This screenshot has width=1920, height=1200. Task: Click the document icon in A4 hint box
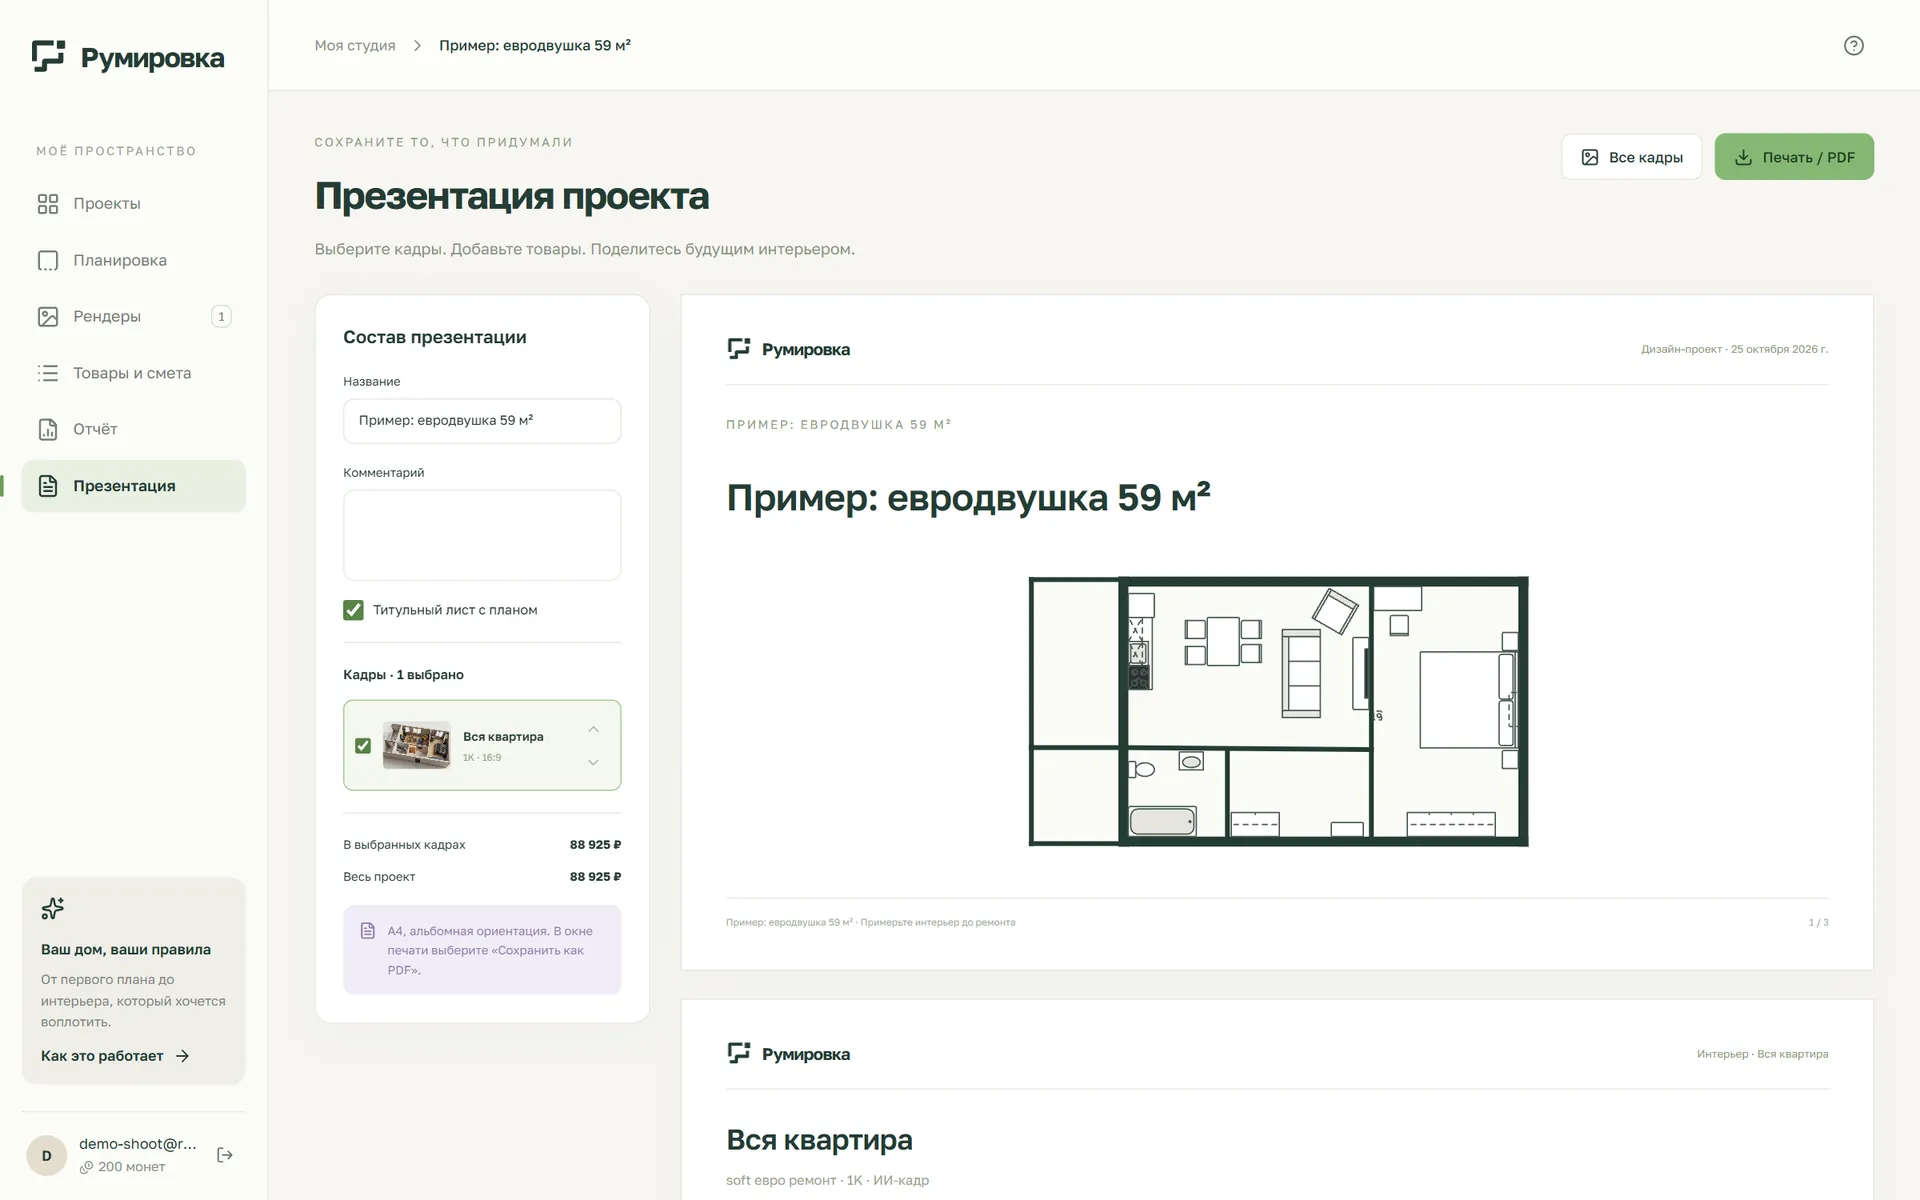[x=367, y=931]
